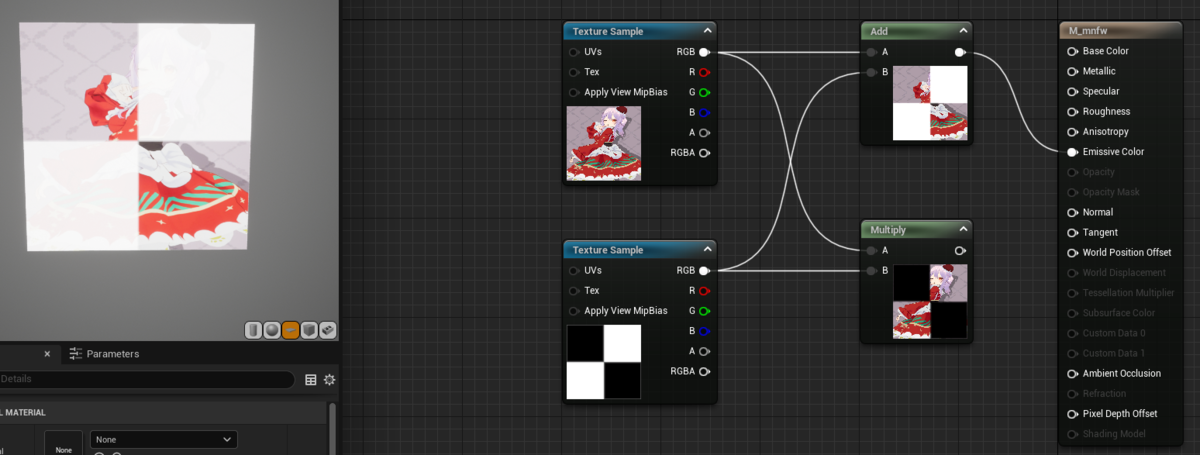
Task: Click the Ambient Occlusion input pin
Action: pos(1073,373)
